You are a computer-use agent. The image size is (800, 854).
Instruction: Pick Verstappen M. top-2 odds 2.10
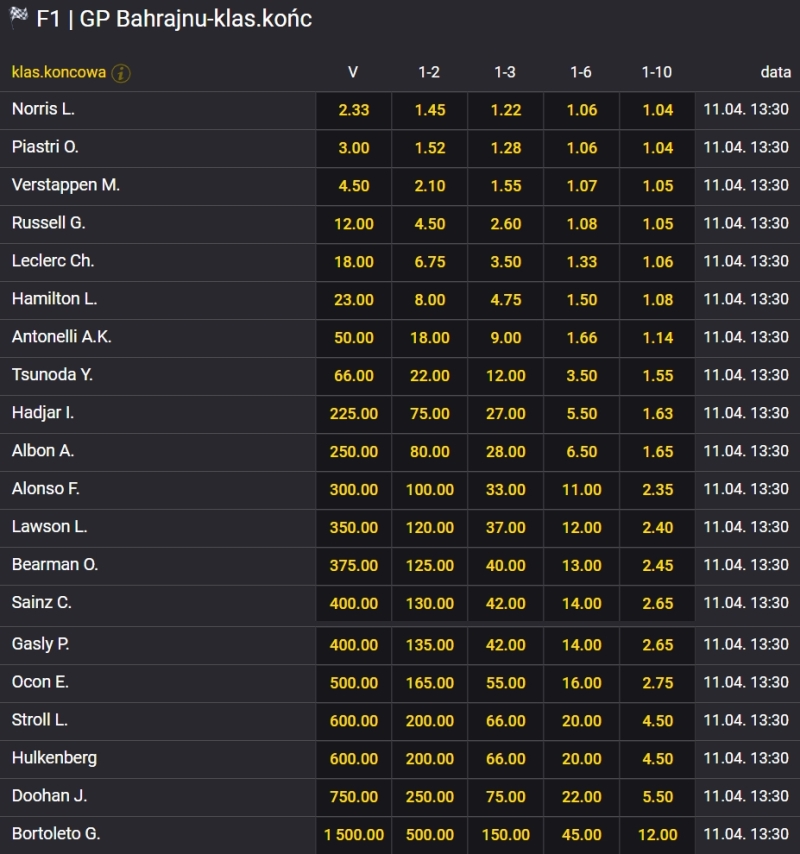coord(430,186)
